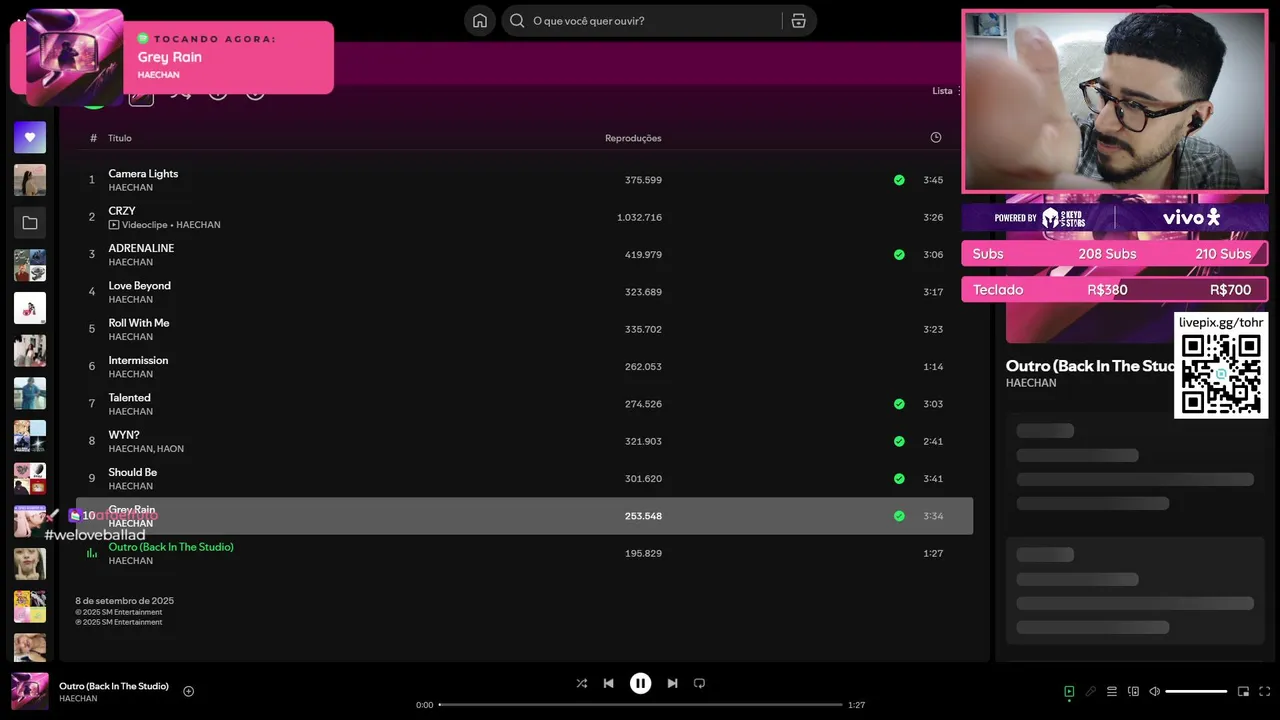Select the CRZY track title
The image size is (1280, 720).
click(x=122, y=211)
